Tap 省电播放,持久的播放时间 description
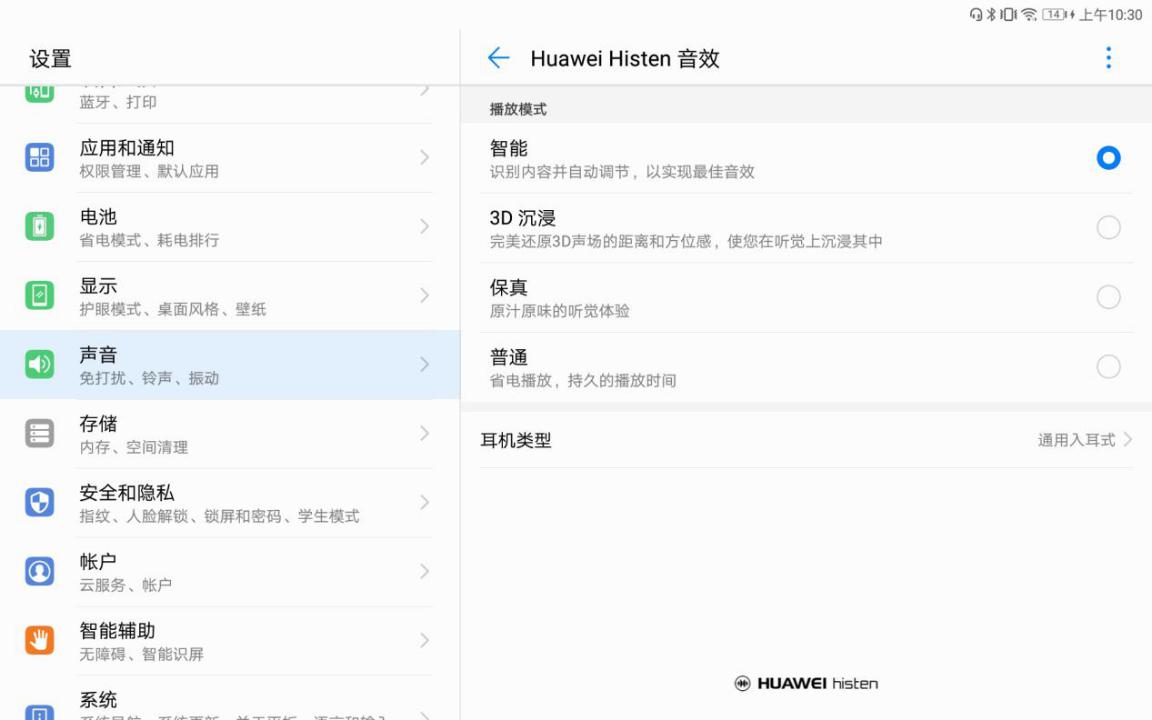Screen dimensions: 1152x720 click(x=583, y=381)
